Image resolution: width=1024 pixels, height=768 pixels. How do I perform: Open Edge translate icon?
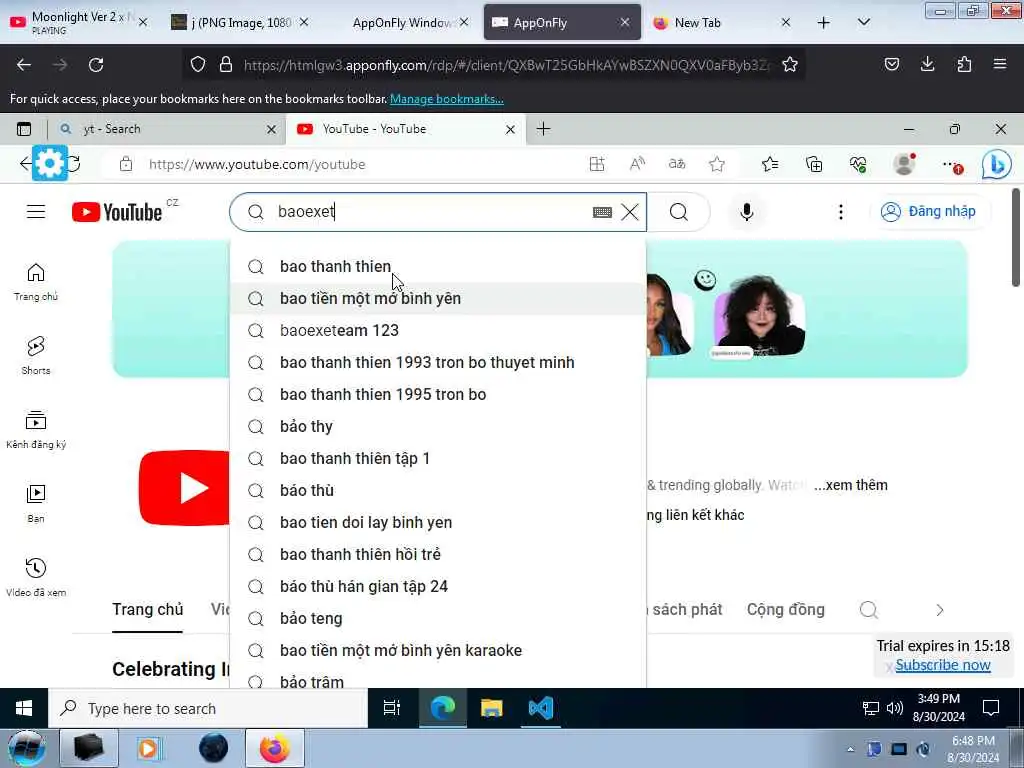(677, 165)
